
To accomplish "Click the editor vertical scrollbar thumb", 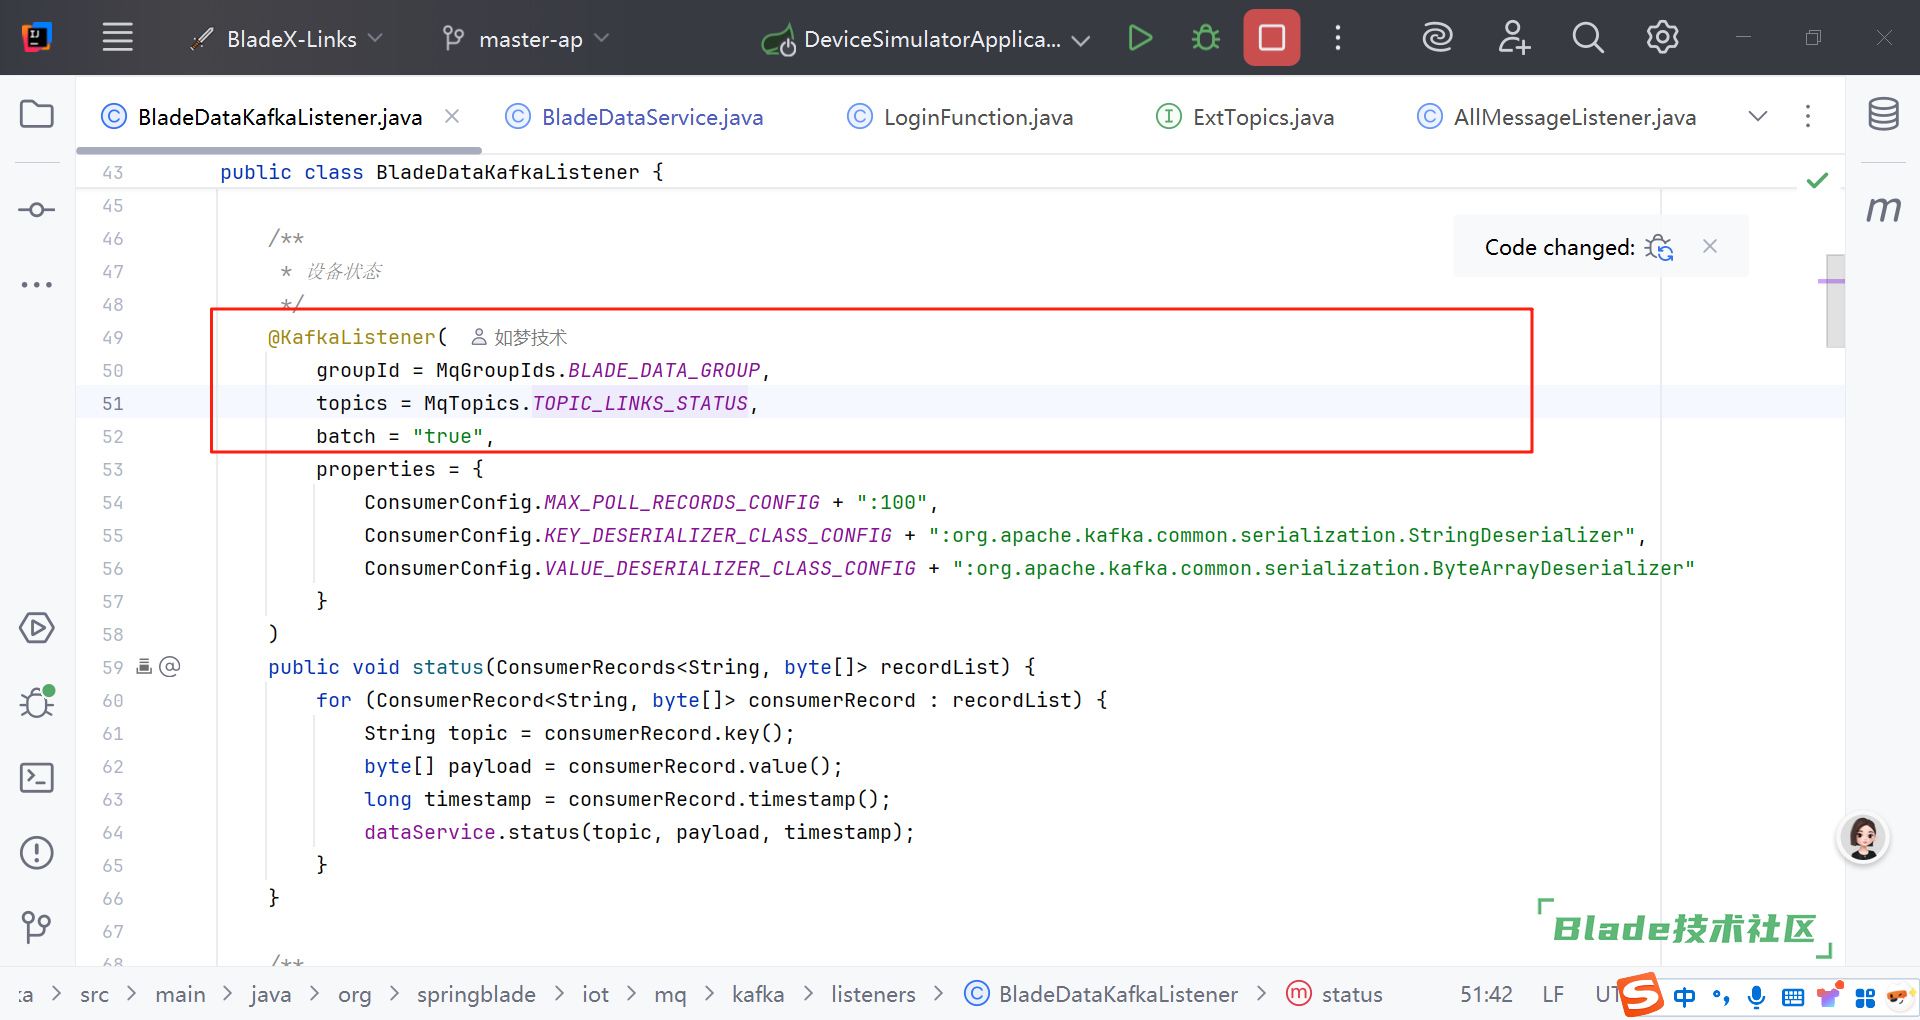I will coord(1835,300).
